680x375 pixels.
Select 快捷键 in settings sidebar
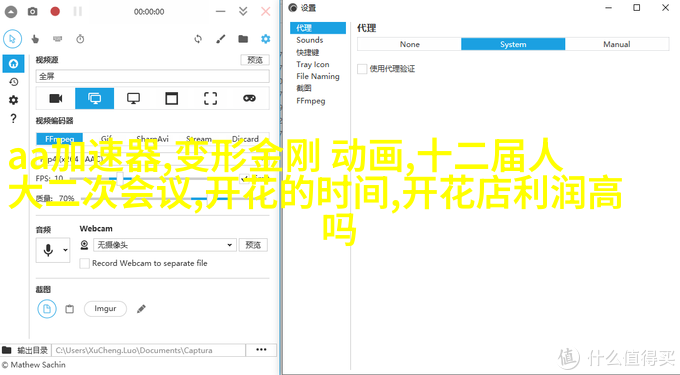coord(307,52)
